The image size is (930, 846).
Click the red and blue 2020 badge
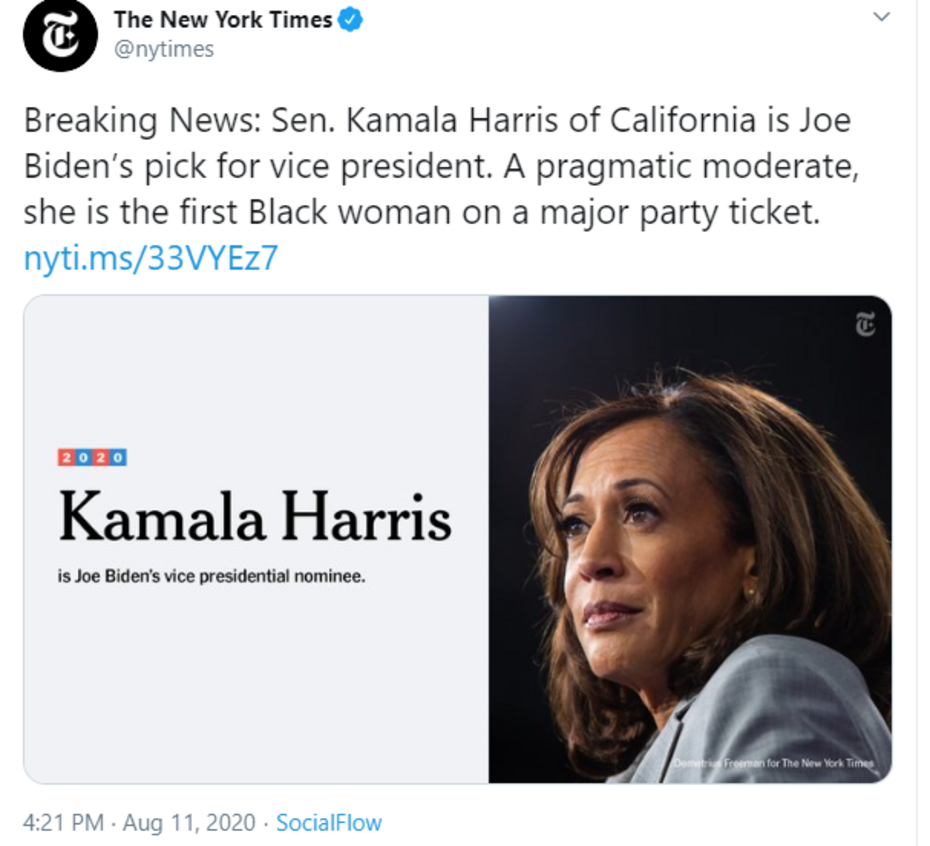[93, 458]
